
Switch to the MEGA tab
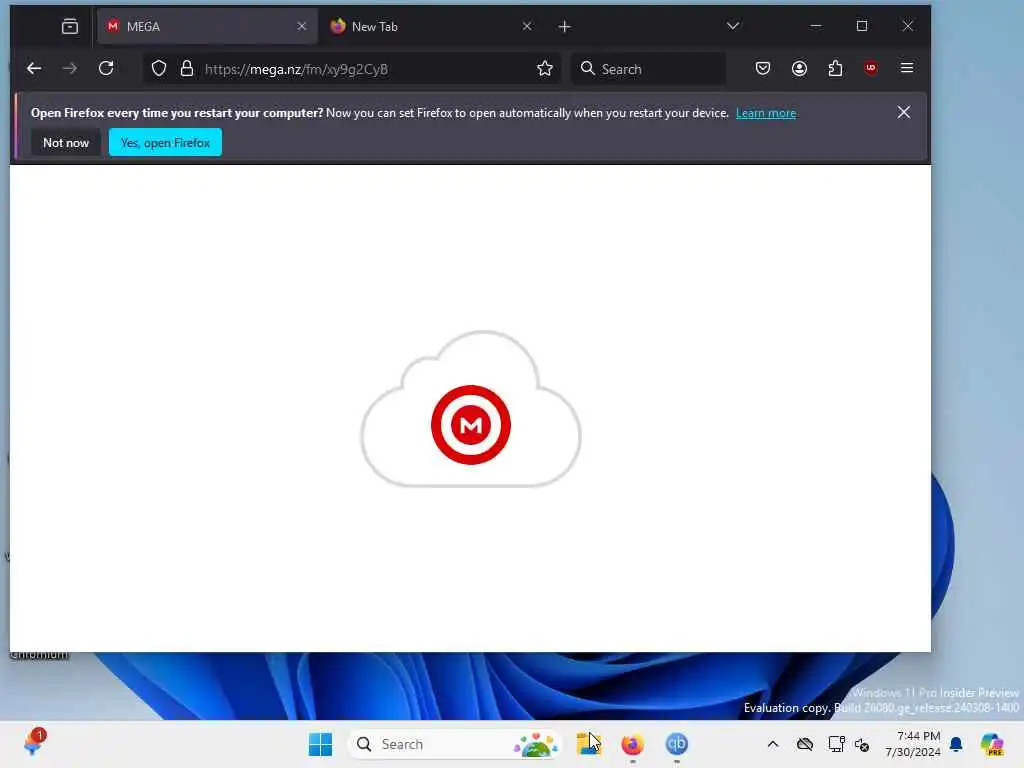pyautogui.click(x=207, y=26)
